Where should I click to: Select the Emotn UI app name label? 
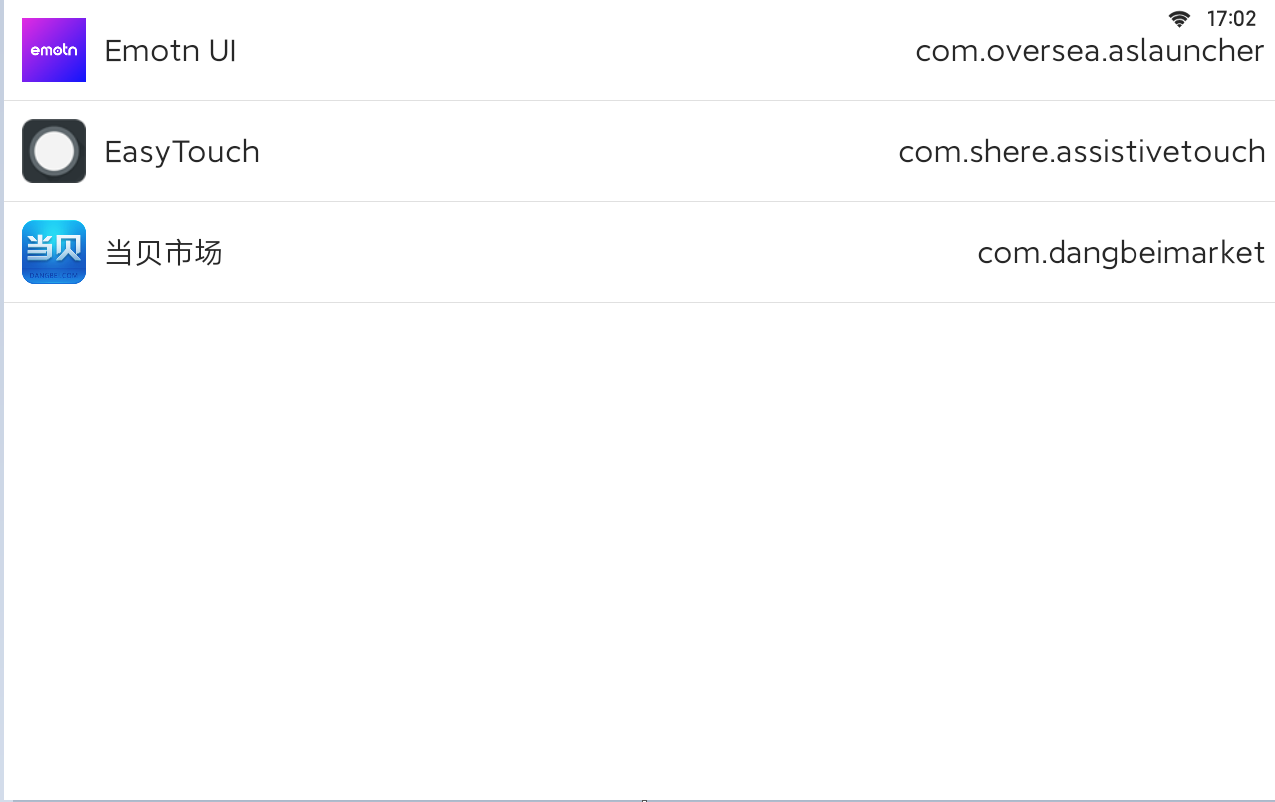pos(170,51)
